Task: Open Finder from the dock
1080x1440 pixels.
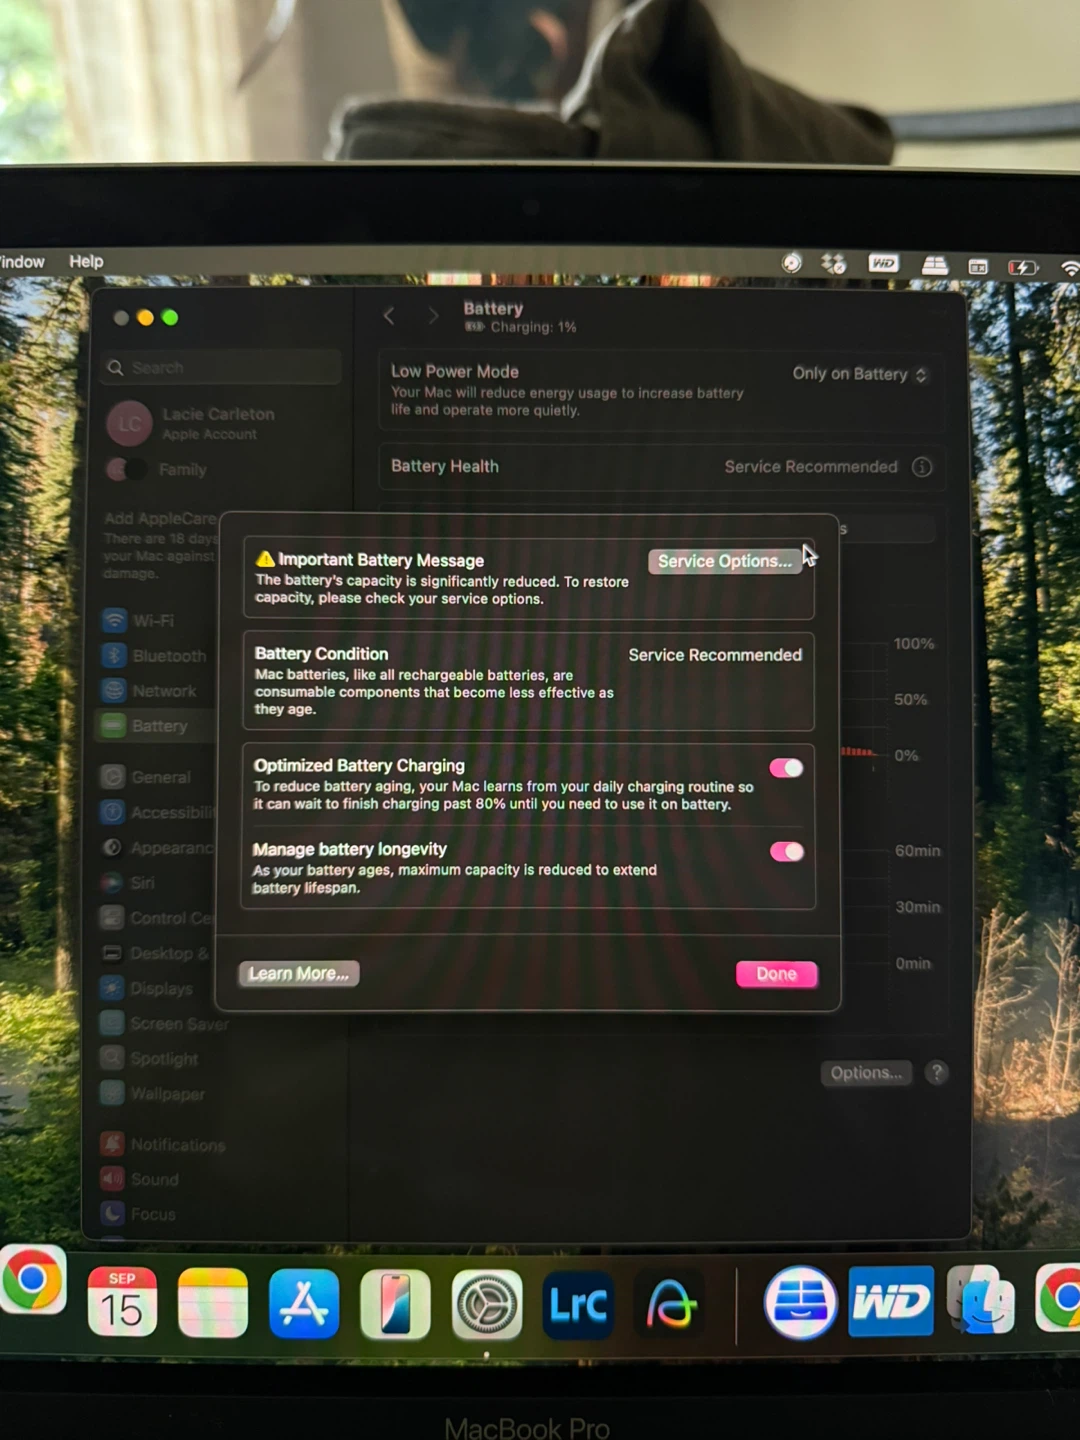Action: pos(981,1299)
